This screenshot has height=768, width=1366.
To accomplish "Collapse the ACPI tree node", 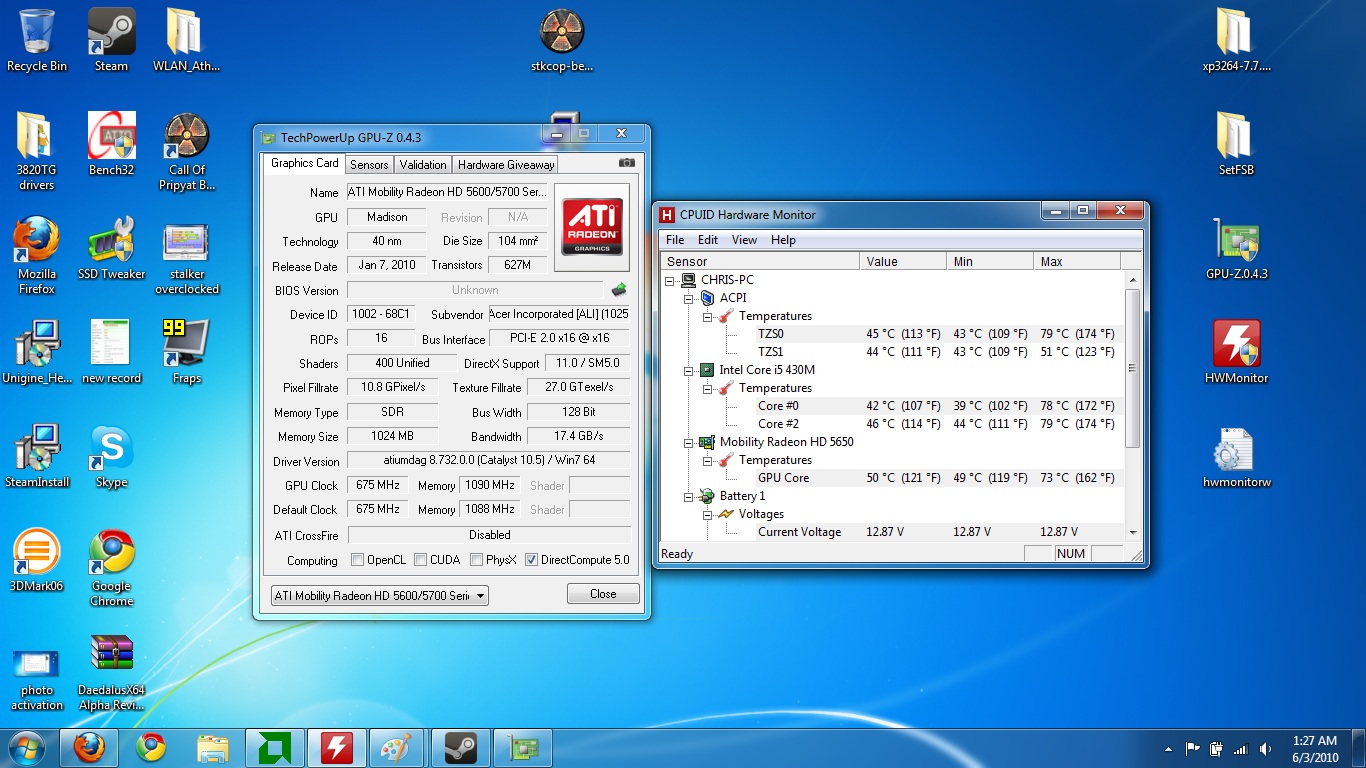I will (689, 298).
